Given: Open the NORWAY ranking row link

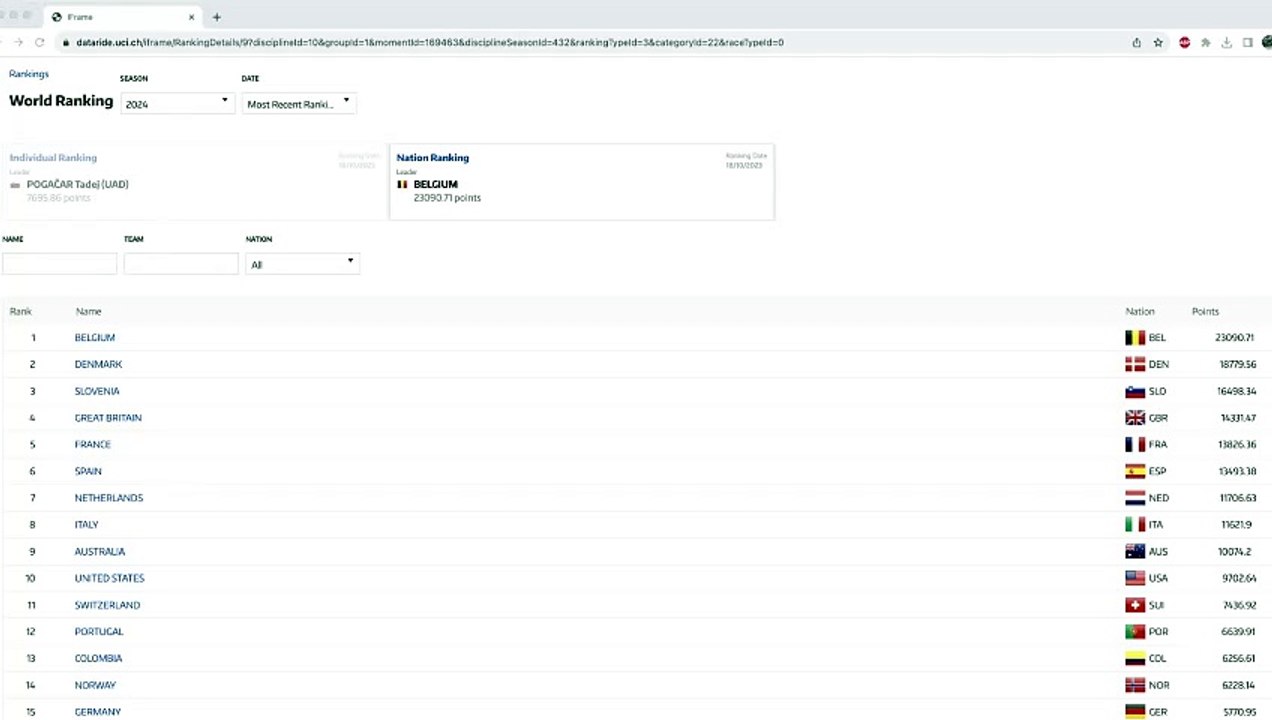Looking at the screenshot, I should [95, 685].
